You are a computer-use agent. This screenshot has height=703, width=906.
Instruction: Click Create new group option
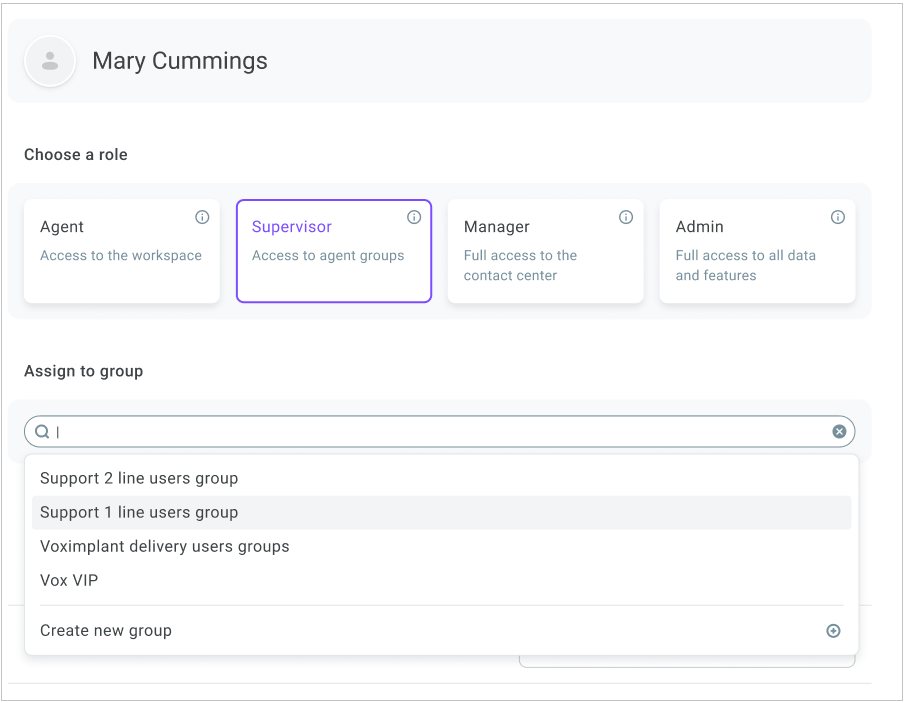(441, 631)
